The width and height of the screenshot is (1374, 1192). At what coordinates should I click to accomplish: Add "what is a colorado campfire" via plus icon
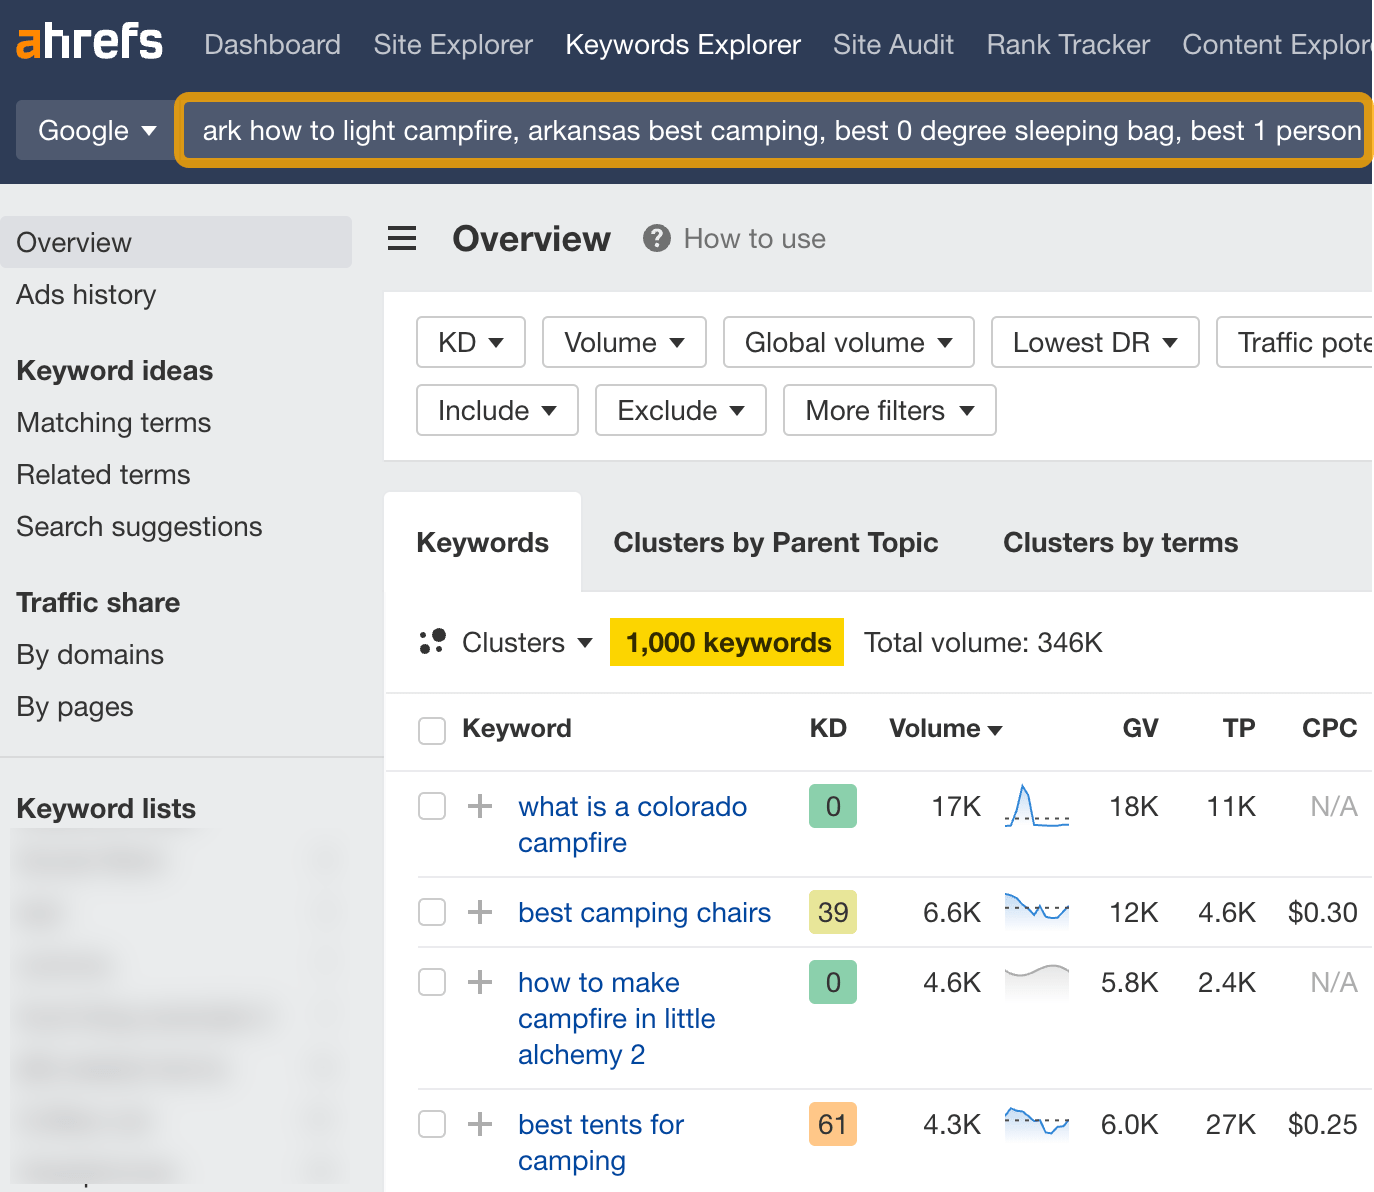(481, 806)
